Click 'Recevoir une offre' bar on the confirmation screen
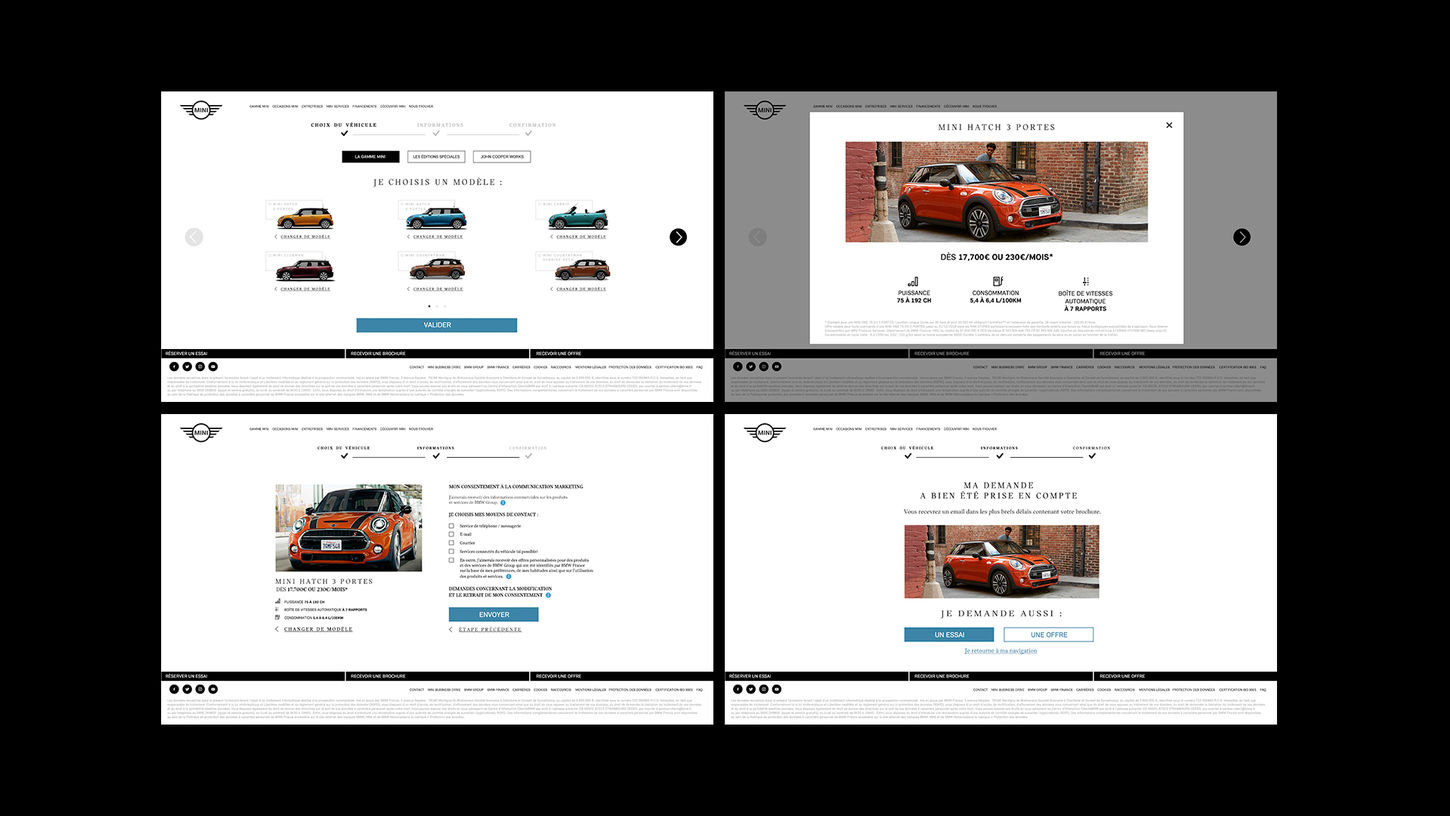Image resolution: width=1450 pixels, height=816 pixels. pos(1186,676)
